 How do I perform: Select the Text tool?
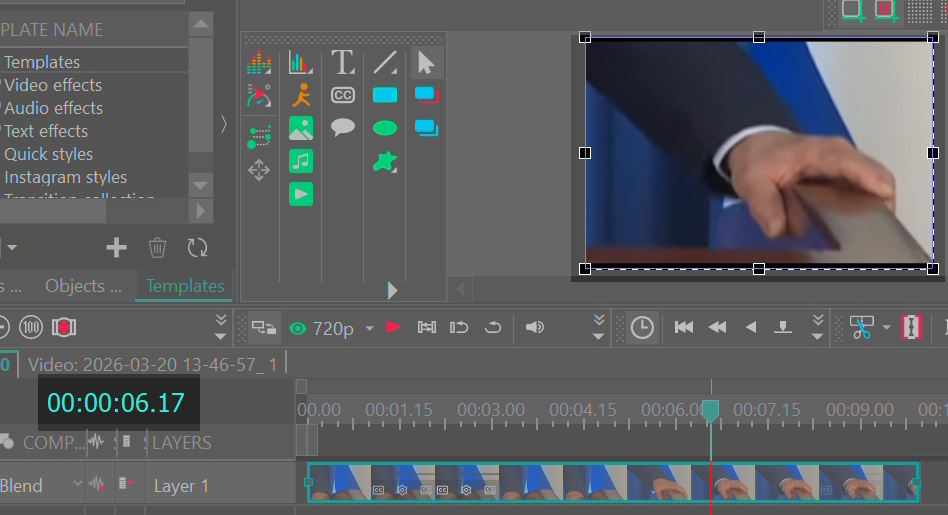(343, 63)
